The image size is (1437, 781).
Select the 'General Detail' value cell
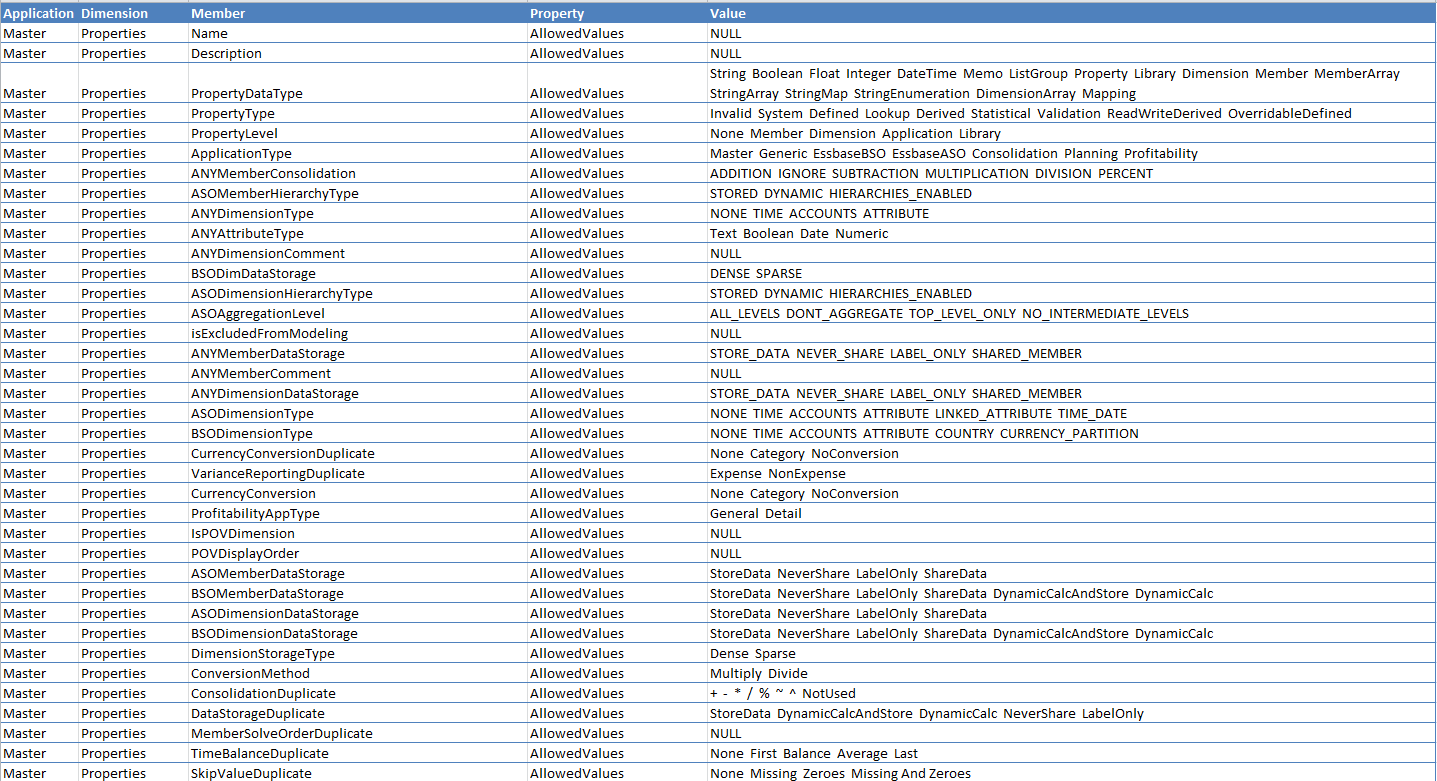pyautogui.click(x=1071, y=514)
